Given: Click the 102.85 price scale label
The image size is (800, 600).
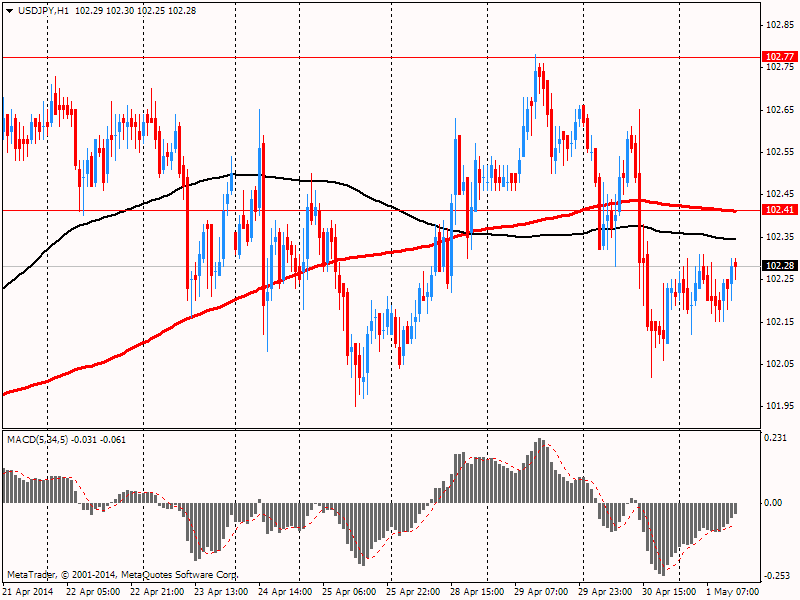Looking at the screenshot, I should [x=780, y=24].
